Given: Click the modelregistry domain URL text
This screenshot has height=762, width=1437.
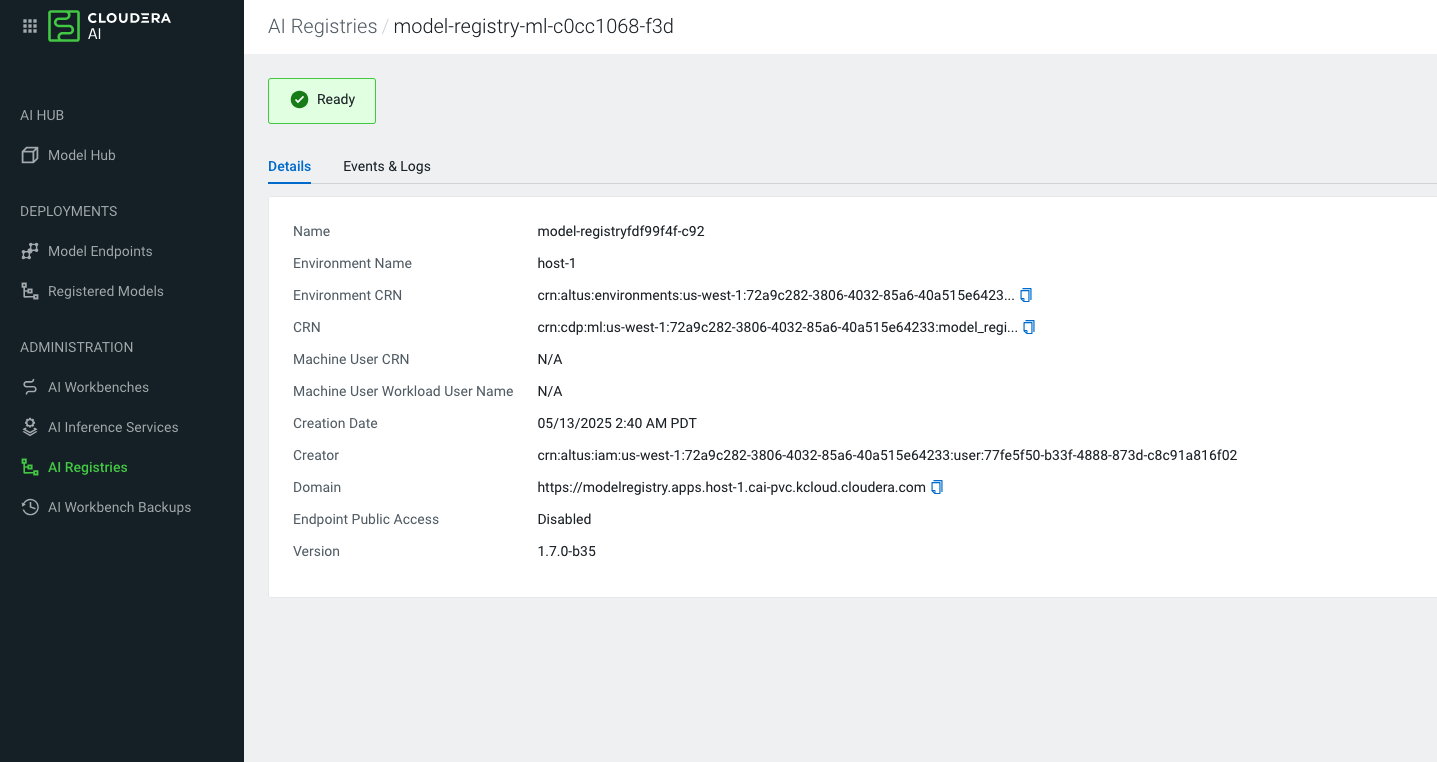Looking at the screenshot, I should coord(731,487).
